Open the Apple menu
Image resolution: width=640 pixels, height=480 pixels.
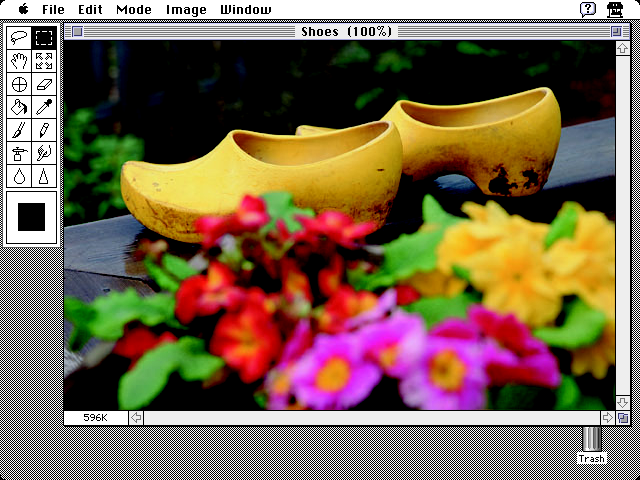(x=22, y=10)
